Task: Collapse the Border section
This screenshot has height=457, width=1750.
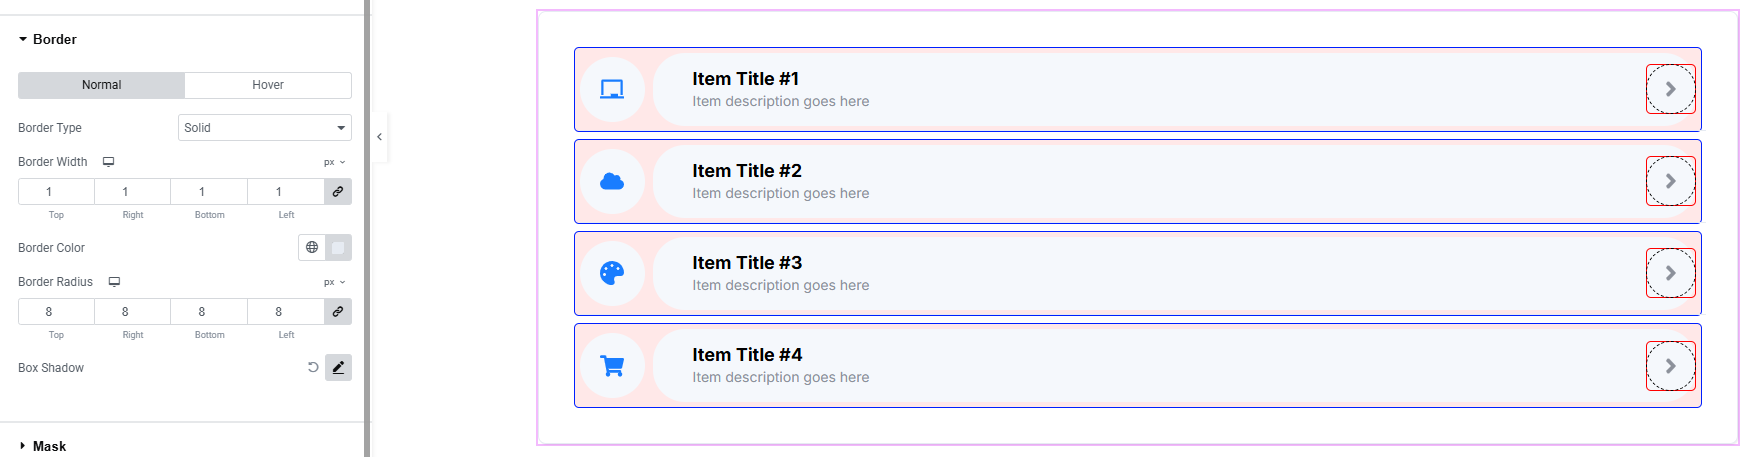Action: [x=54, y=39]
